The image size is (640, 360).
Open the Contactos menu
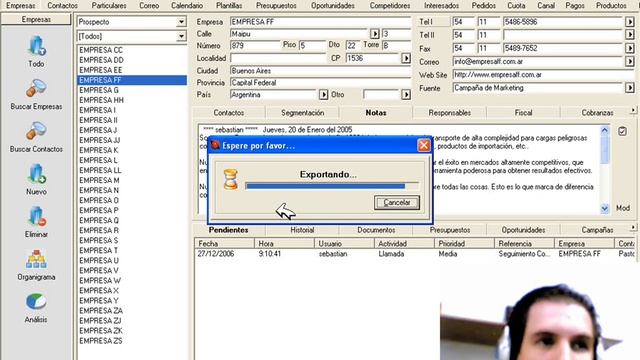(62, 6)
